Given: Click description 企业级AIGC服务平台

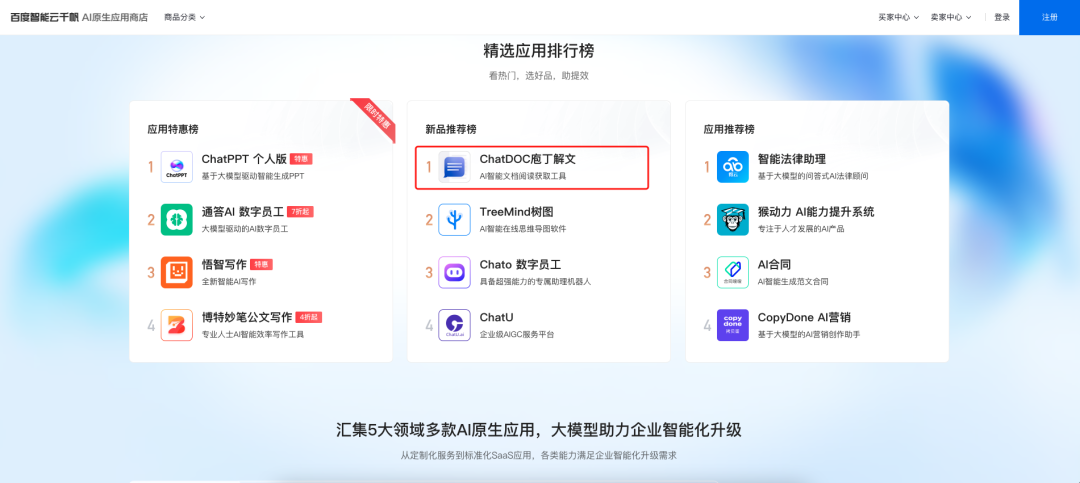Looking at the screenshot, I should point(517,335).
